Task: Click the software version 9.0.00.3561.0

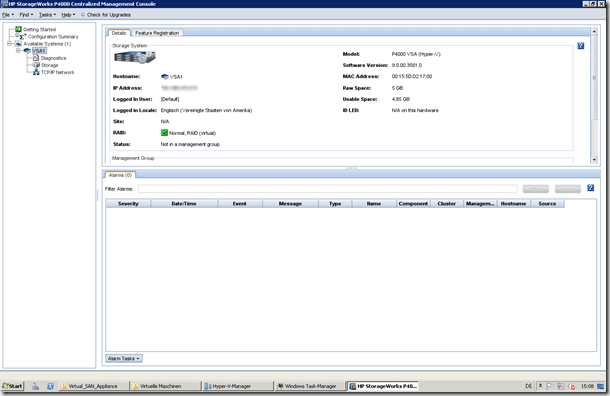Action: tap(407, 65)
